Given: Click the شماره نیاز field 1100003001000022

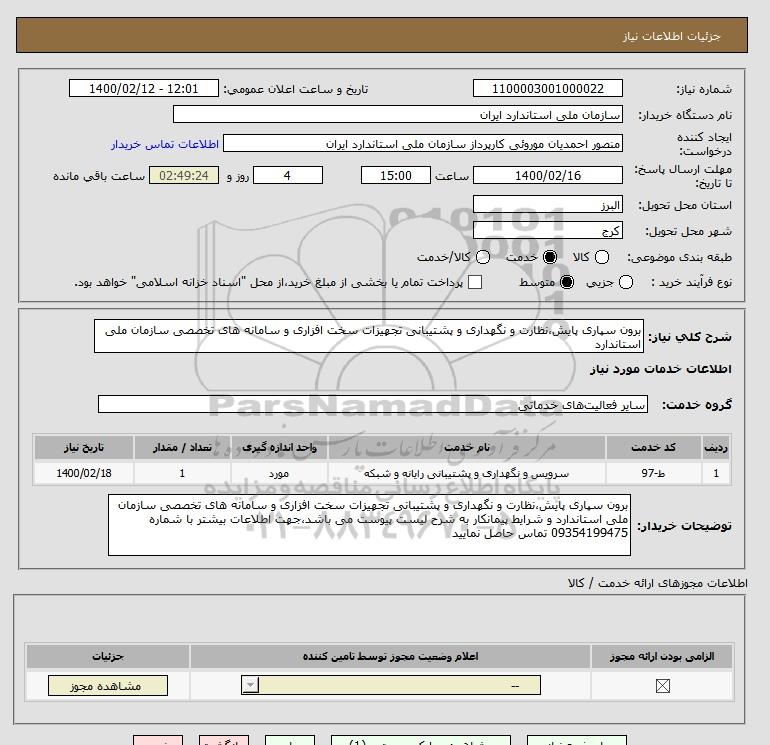Looking at the screenshot, I should tap(548, 89).
